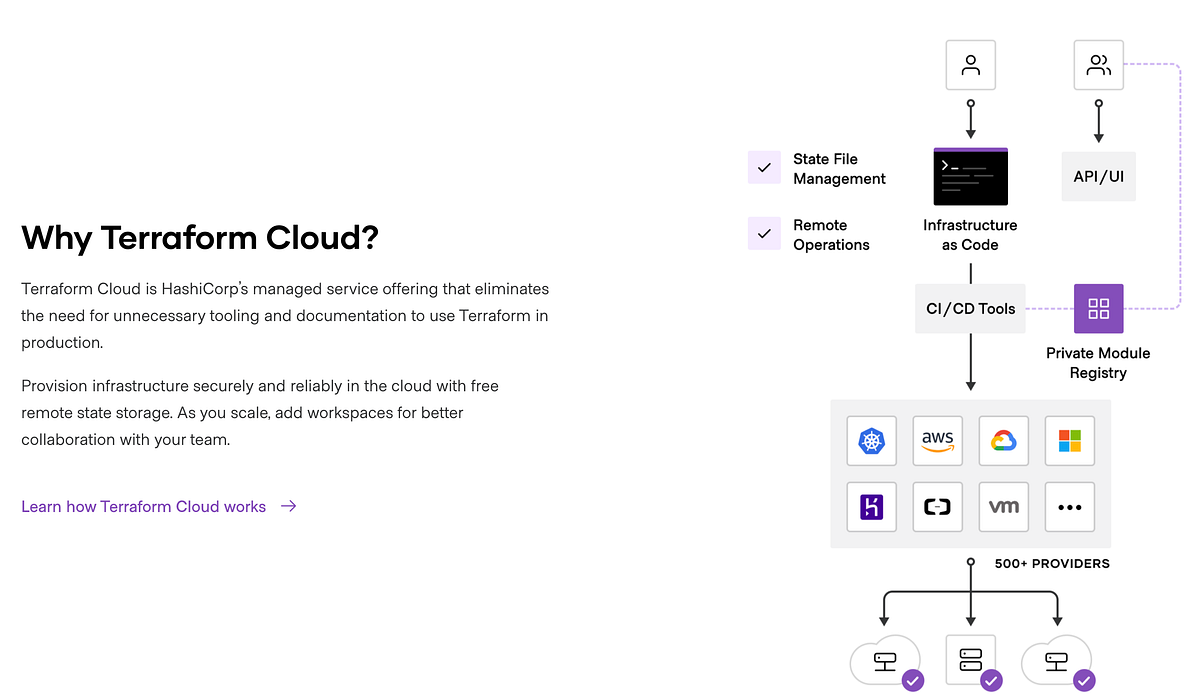
Task: Select the single-user icon above Infrastructure as Code
Action: pos(970,64)
